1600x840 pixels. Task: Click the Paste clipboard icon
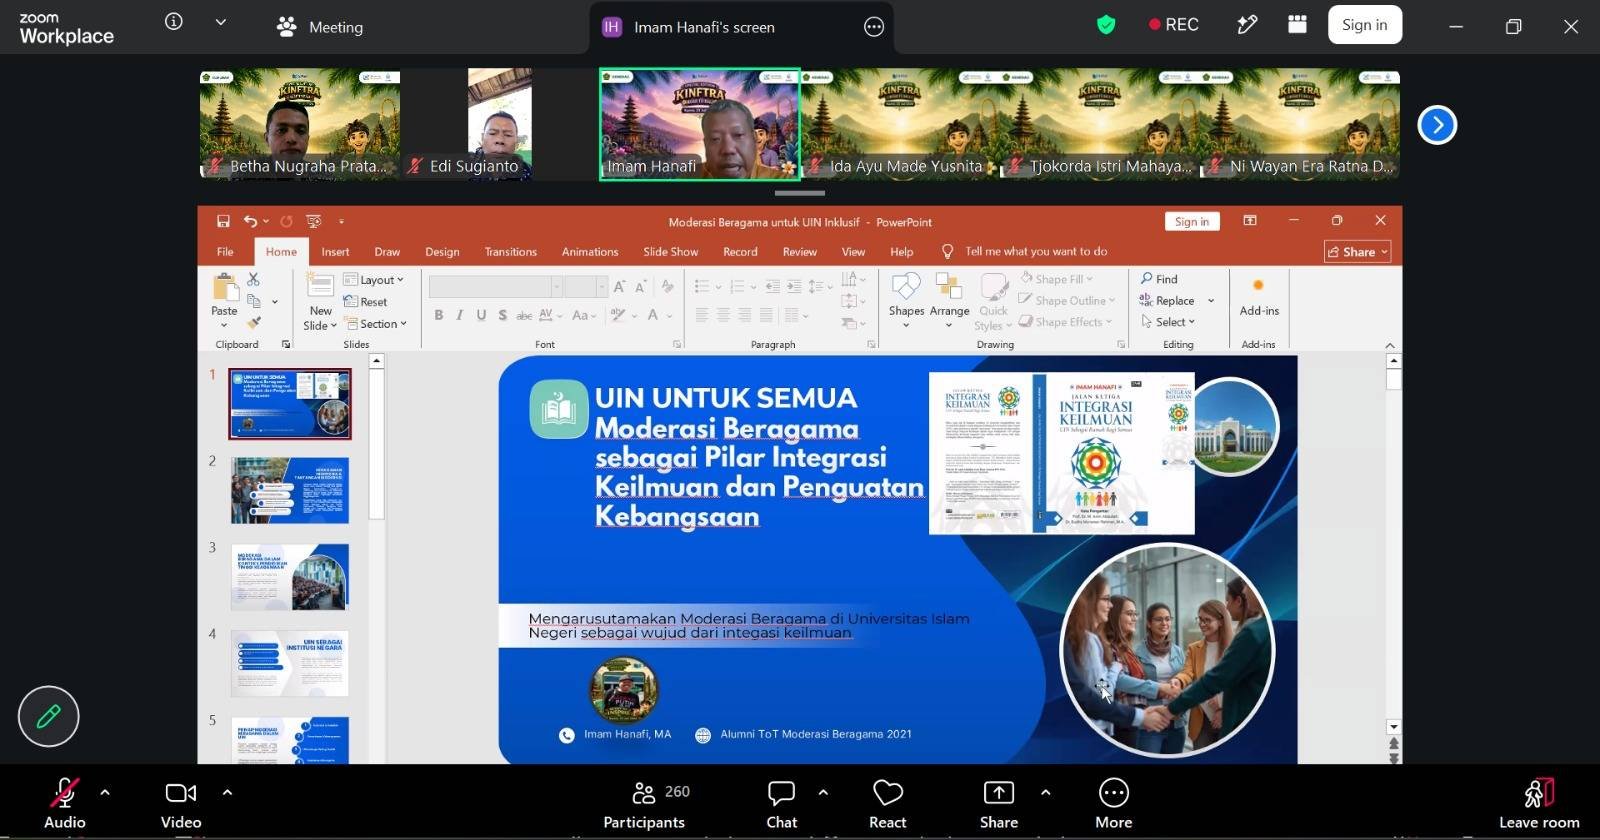point(224,289)
